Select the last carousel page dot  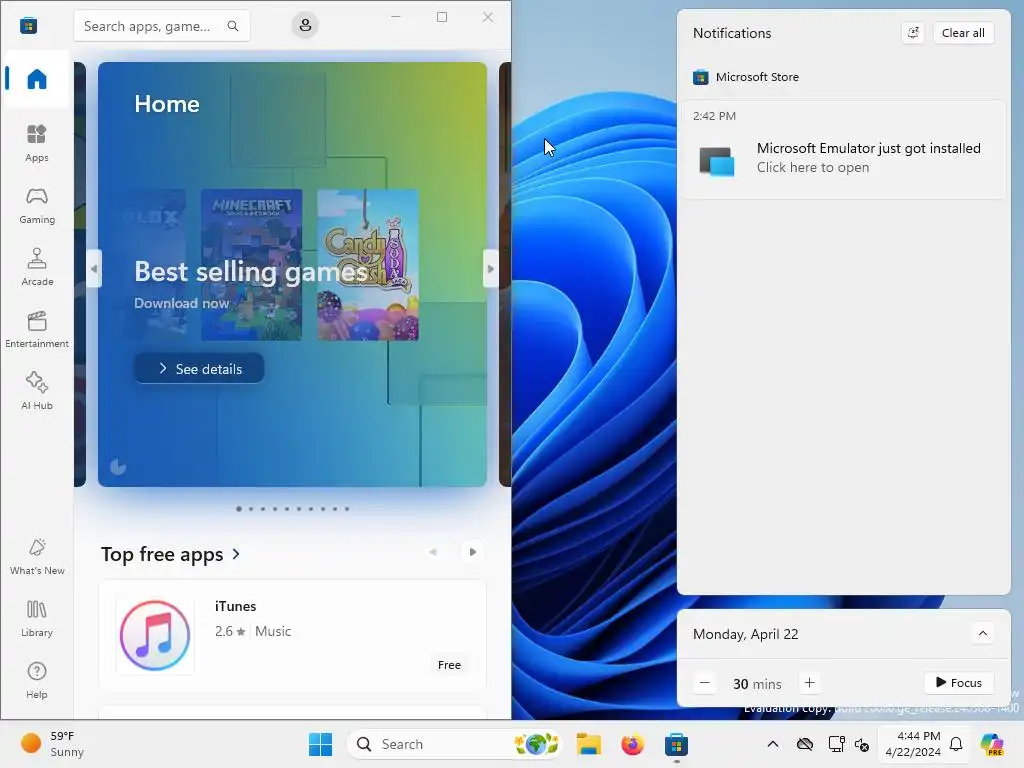click(347, 509)
